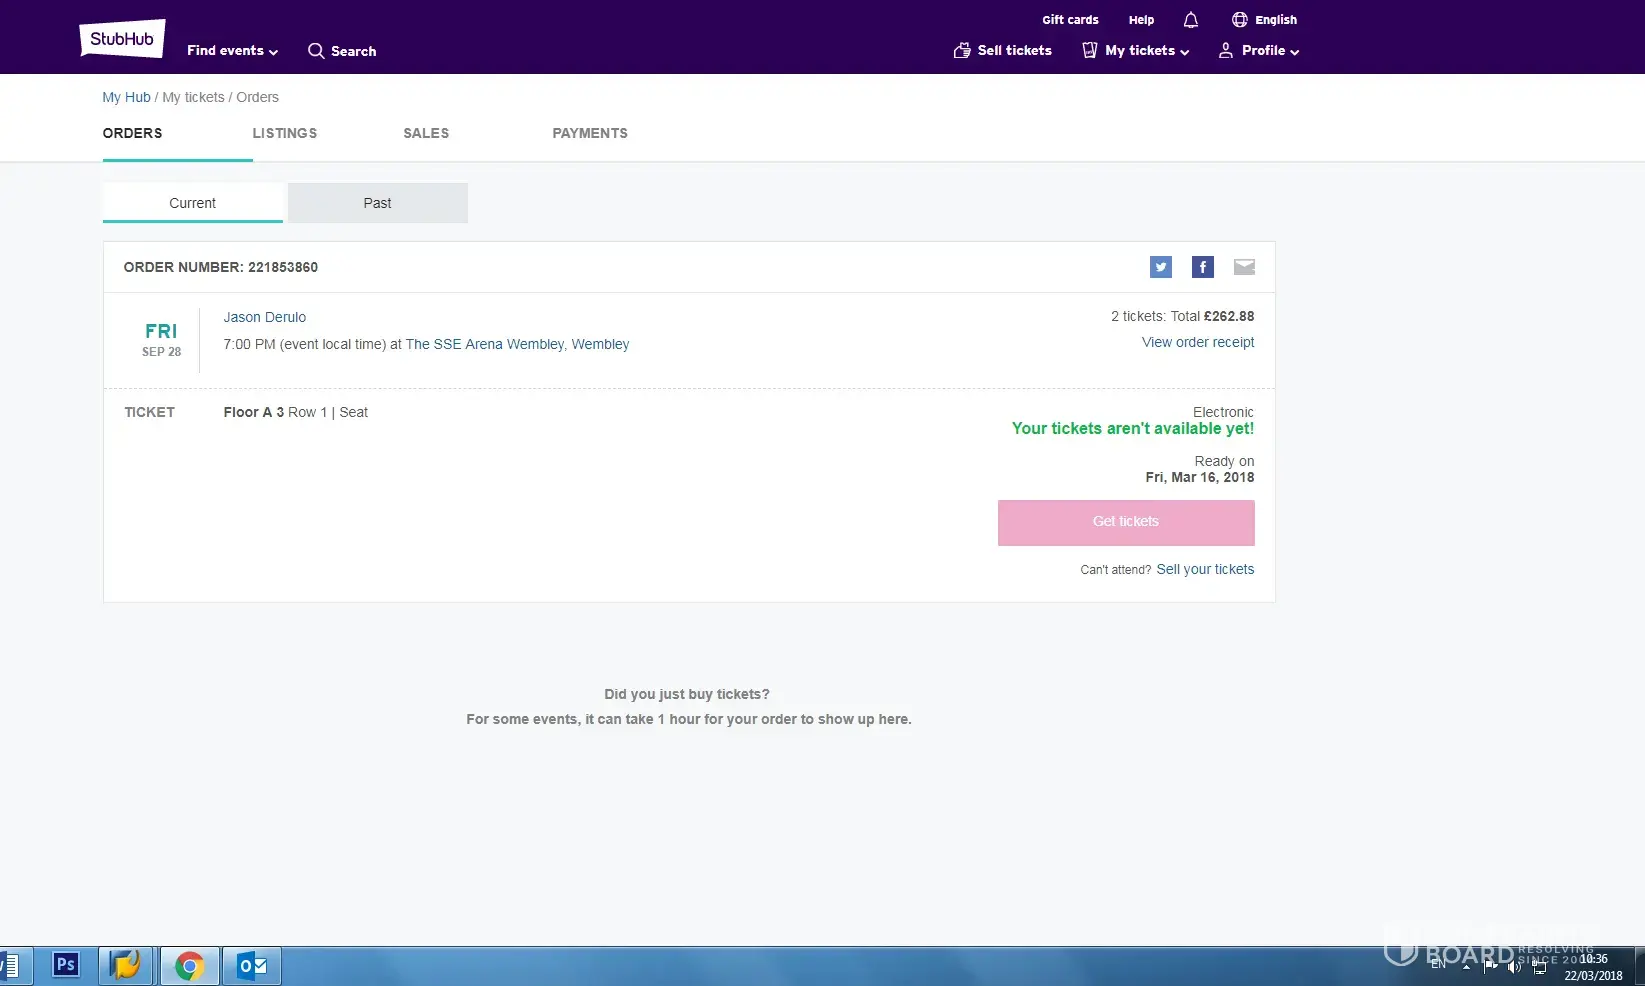
Task: Change language via English selector
Action: 1264,20
